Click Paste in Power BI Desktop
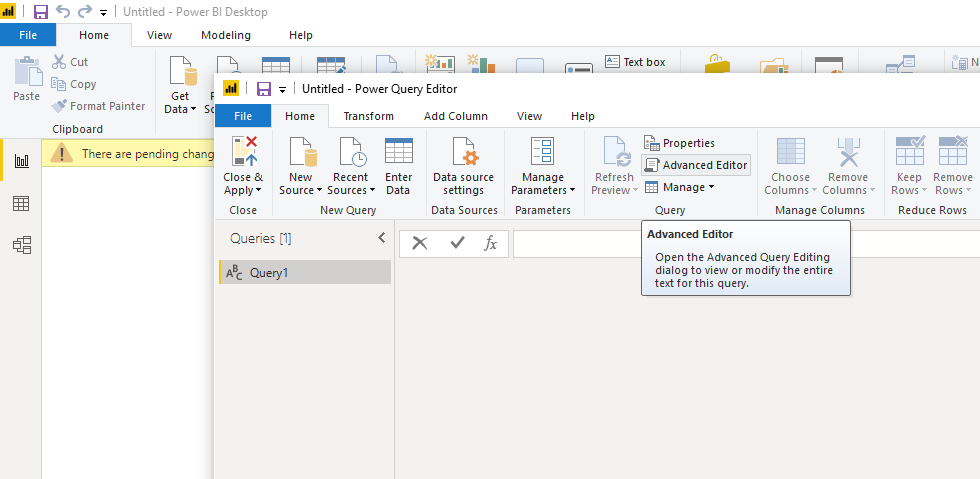Image resolution: width=980 pixels, height=479 pixels. 26,78
